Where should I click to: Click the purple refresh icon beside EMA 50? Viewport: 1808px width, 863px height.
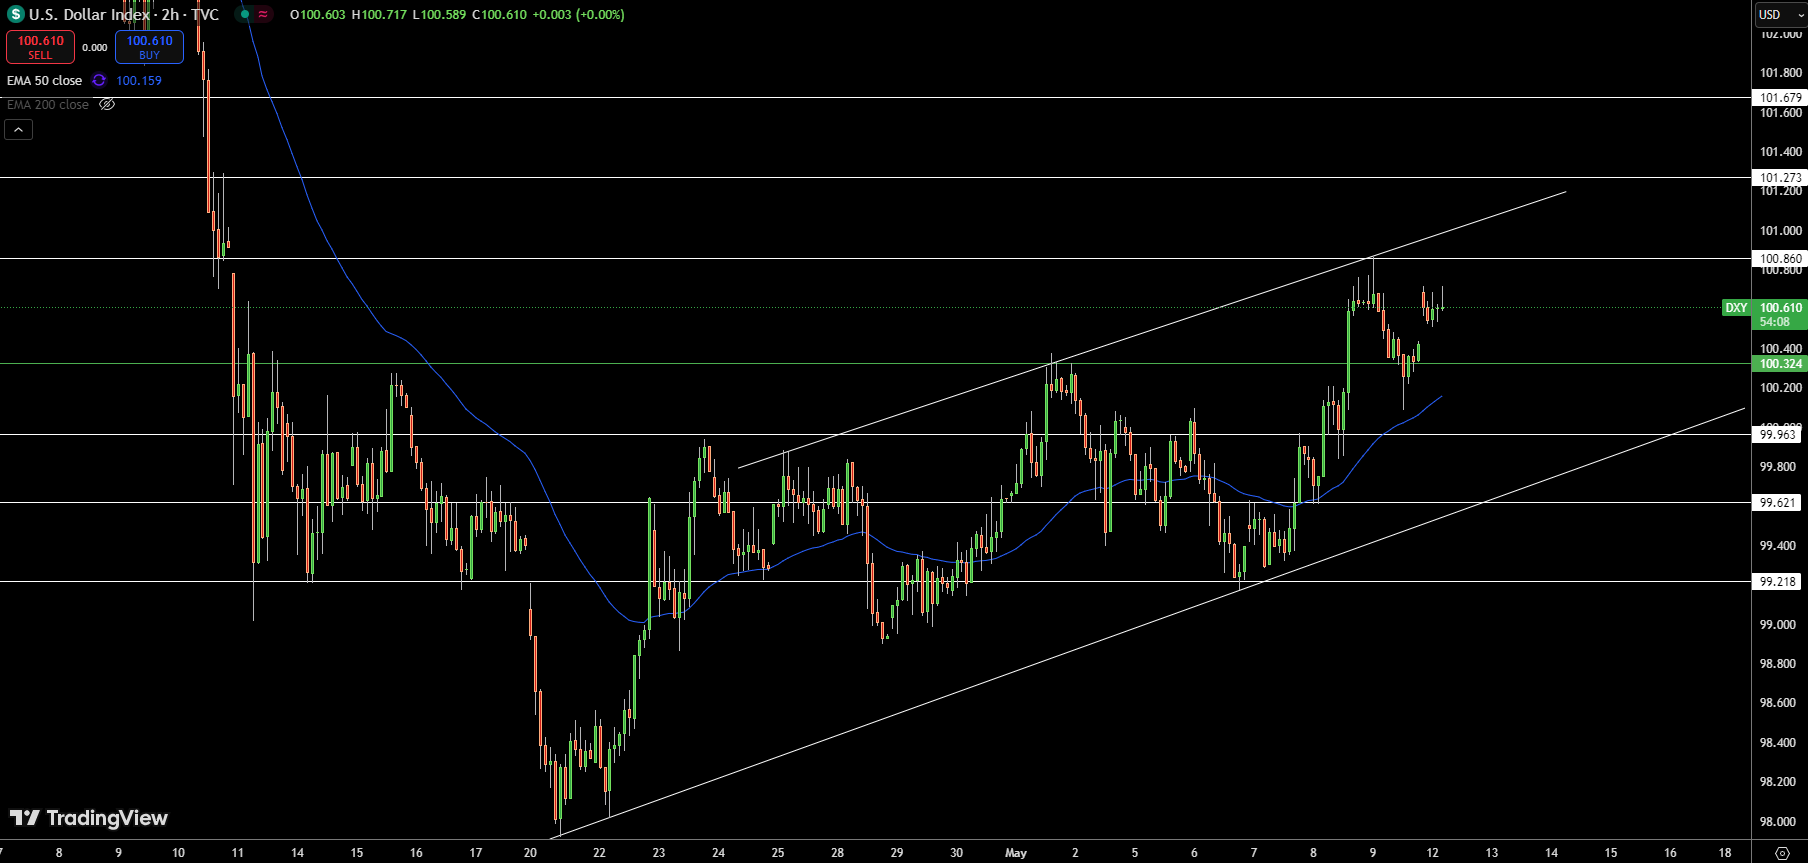pyautogui.click(x=99, y=80)
